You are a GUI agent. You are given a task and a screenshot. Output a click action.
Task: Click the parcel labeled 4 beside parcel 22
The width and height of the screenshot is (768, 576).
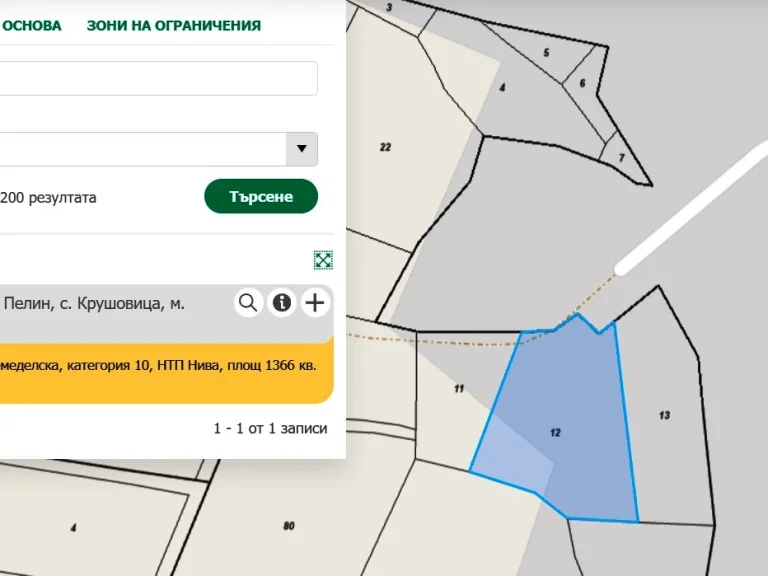[502, 88]
